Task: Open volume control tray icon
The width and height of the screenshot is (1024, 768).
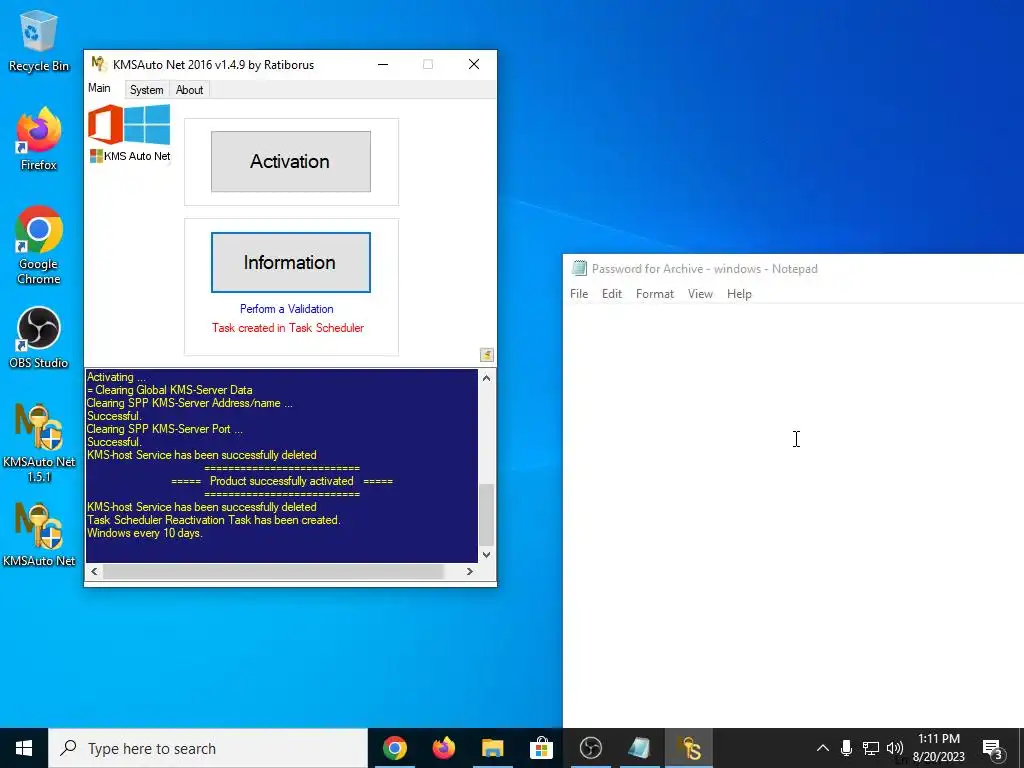Action: click(x=895, y=748)
